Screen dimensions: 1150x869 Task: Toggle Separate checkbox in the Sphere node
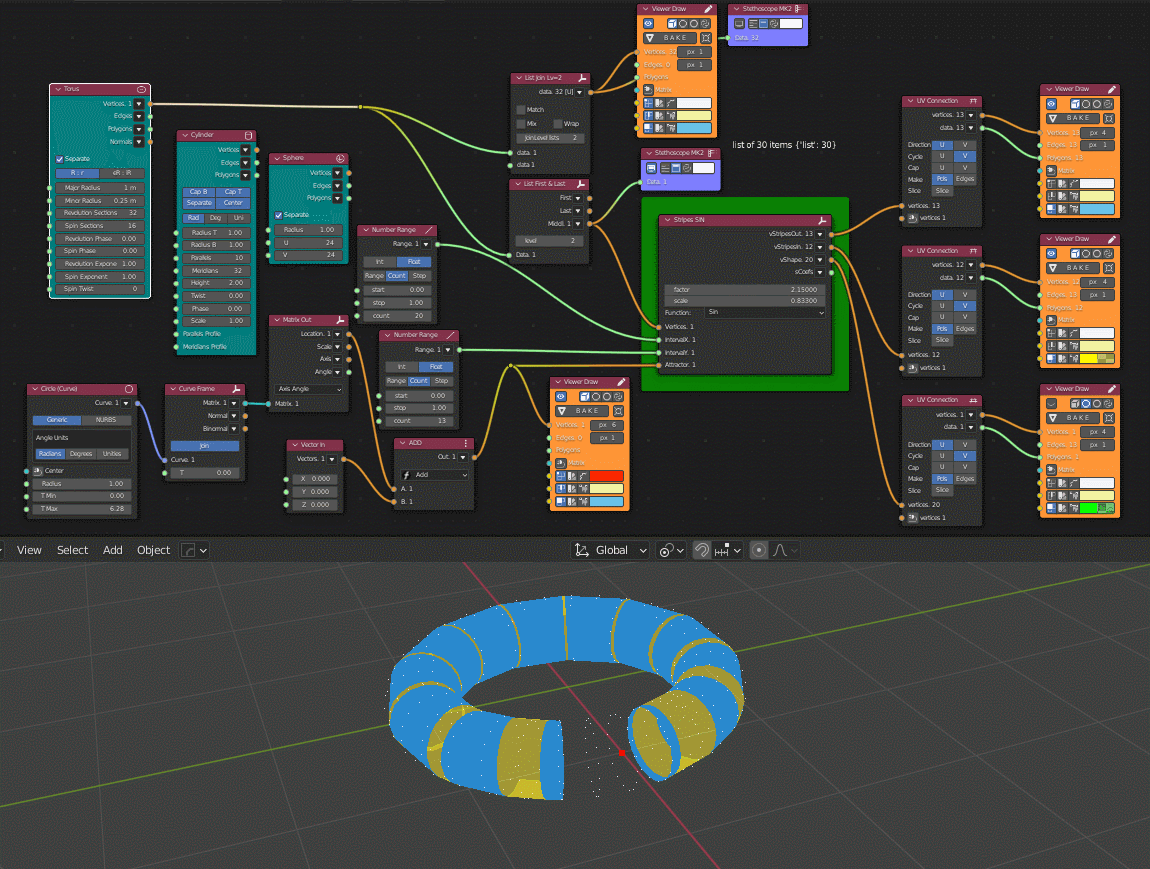[279, 215]
